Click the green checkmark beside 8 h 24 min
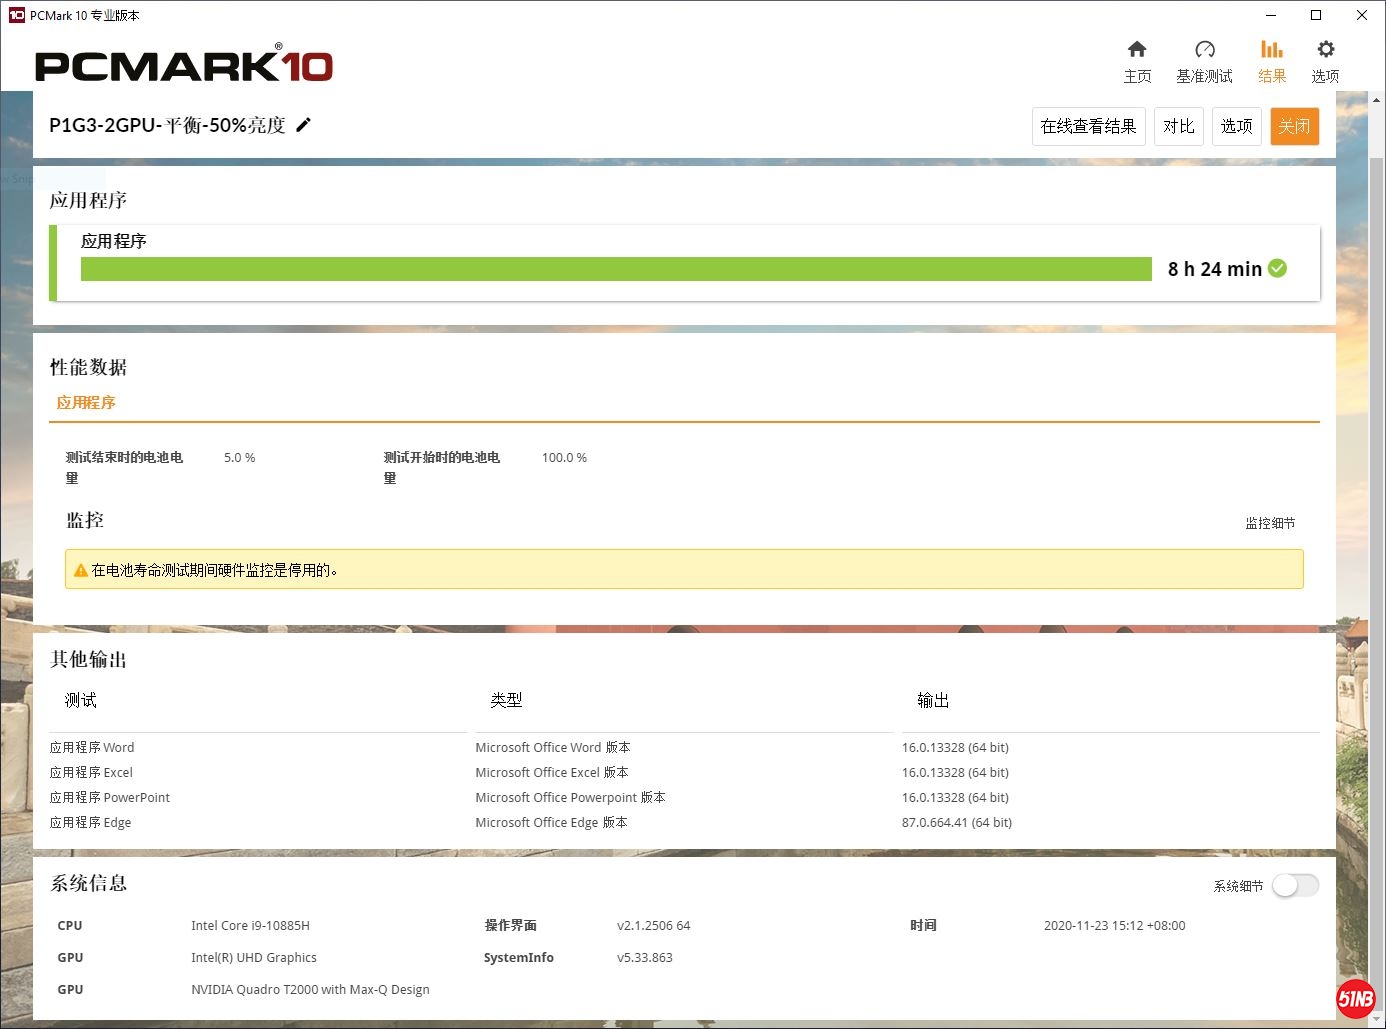Screen dimensions: 1386x1029 click(1277, 268)
